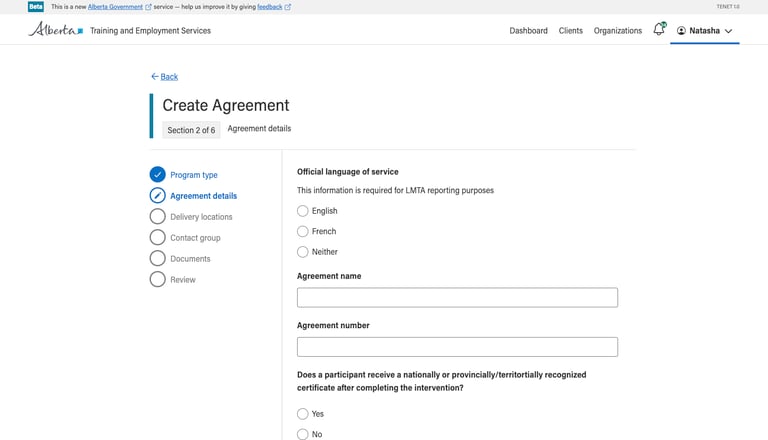Click the Delivery locations step circle
The width and height of the screenshot is (768, 440).
157,217
